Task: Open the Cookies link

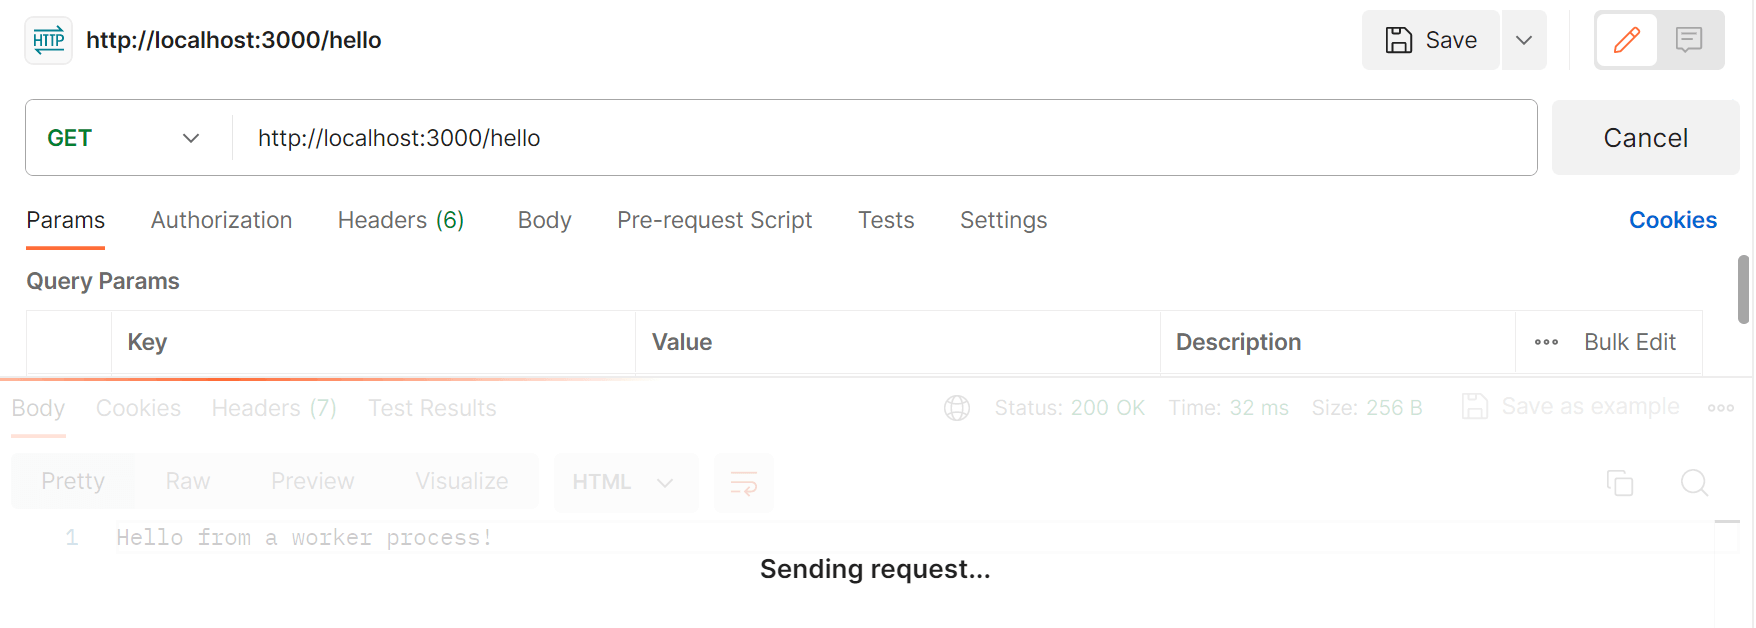Action: coord(1672,220)
